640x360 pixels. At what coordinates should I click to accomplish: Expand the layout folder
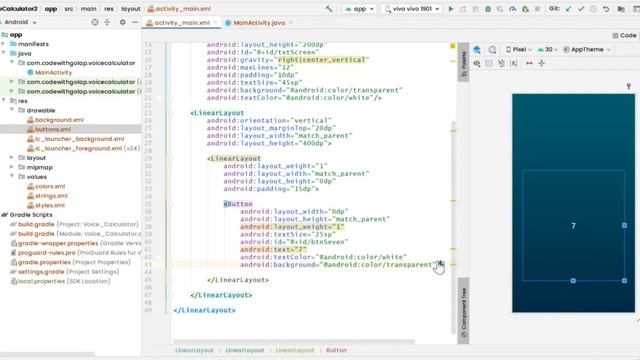pos(12,158)
